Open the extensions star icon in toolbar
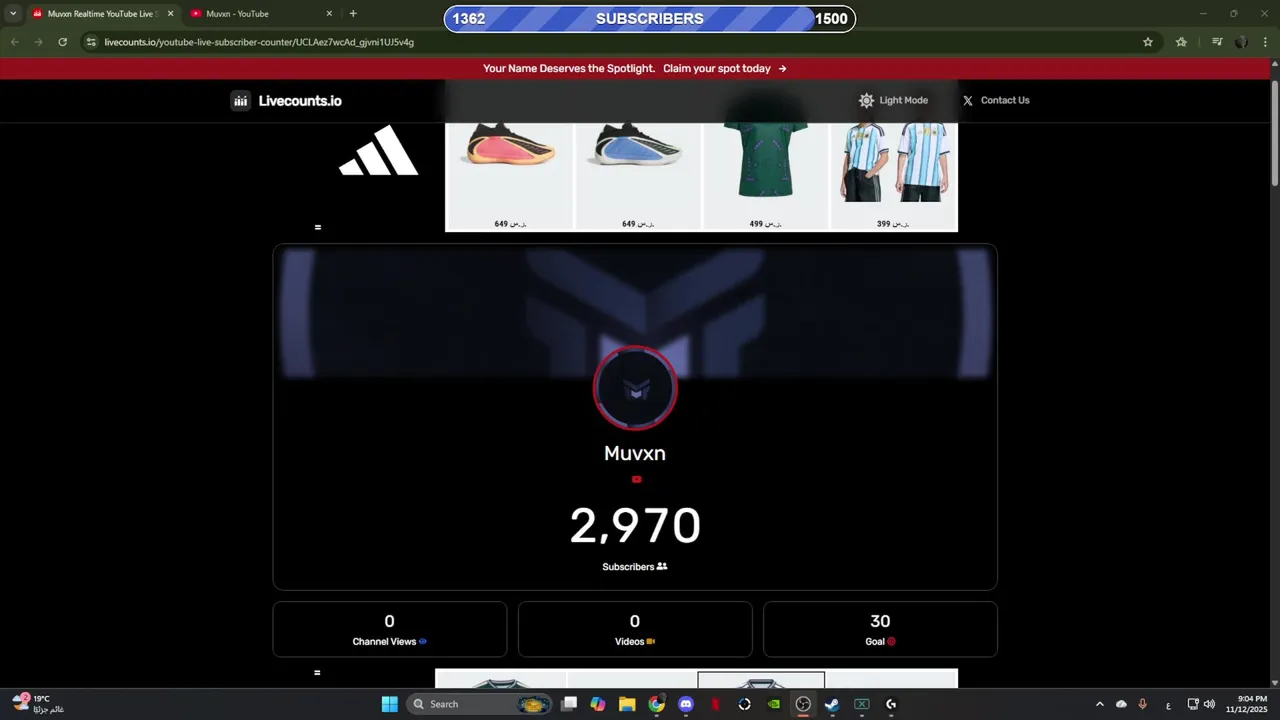Screen dimensions: 1280x720 (1181, 42)
